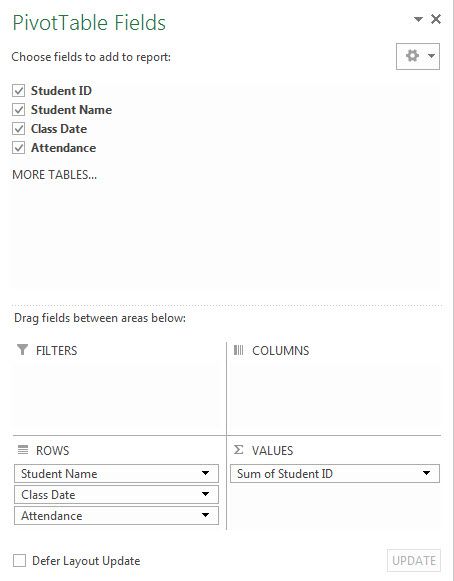
Task: Toggle the Attendance field checkbox
Action: click(19, 148)
